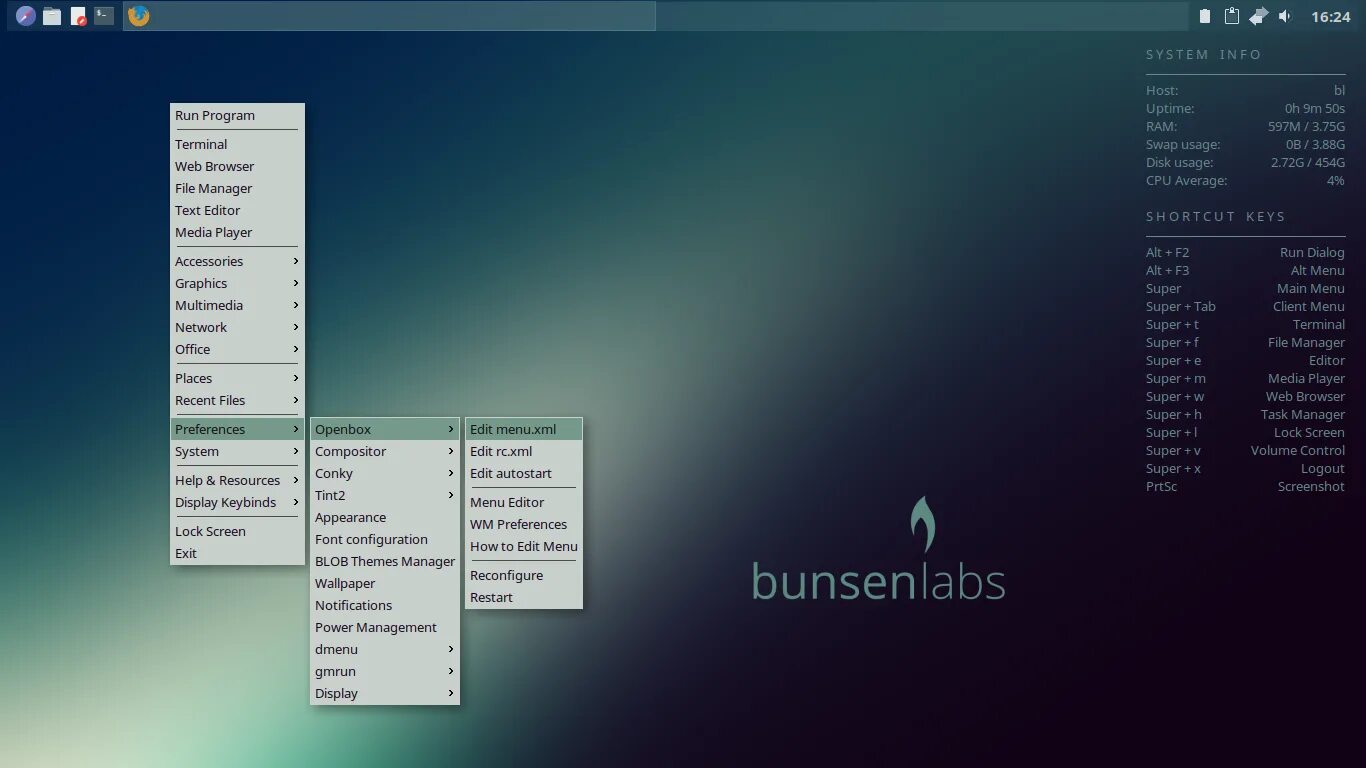Image resolution: width=1366 pixels, height=768 pixels.
Task: Select File Manager in the main menu
Action: coord(237,188)
